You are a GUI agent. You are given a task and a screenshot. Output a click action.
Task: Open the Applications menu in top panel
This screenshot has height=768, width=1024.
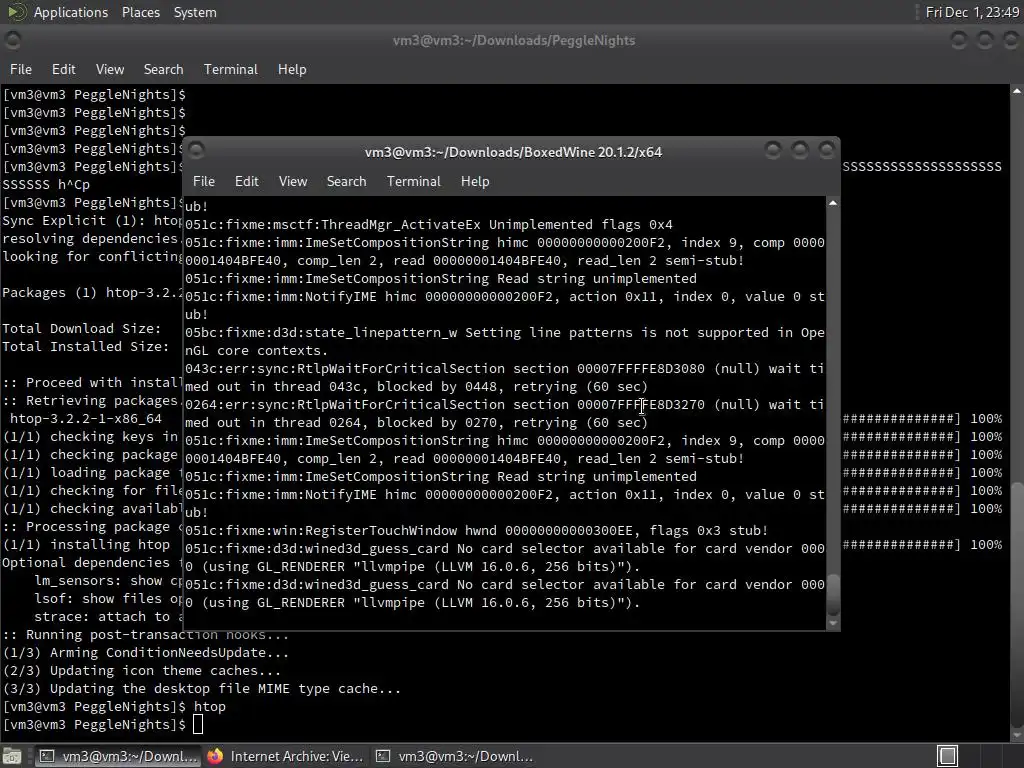coord(71,12)
